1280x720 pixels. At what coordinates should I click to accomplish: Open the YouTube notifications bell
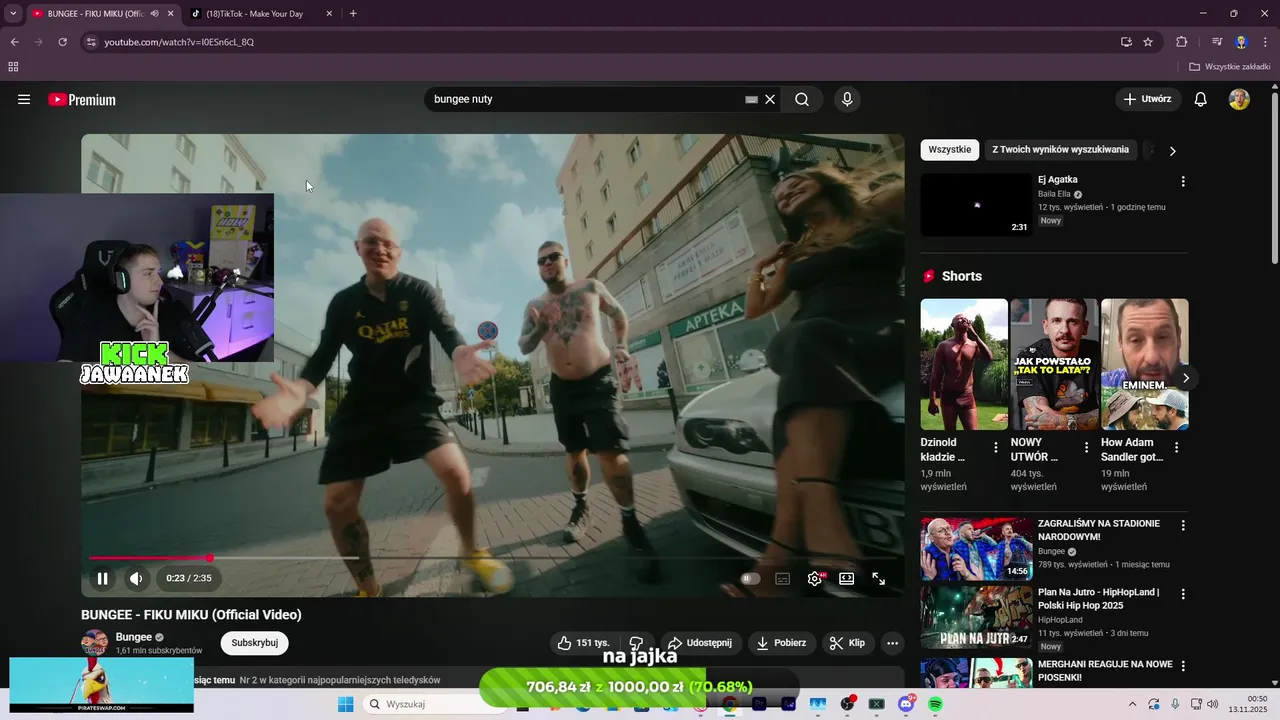[x=1201, y=99]
